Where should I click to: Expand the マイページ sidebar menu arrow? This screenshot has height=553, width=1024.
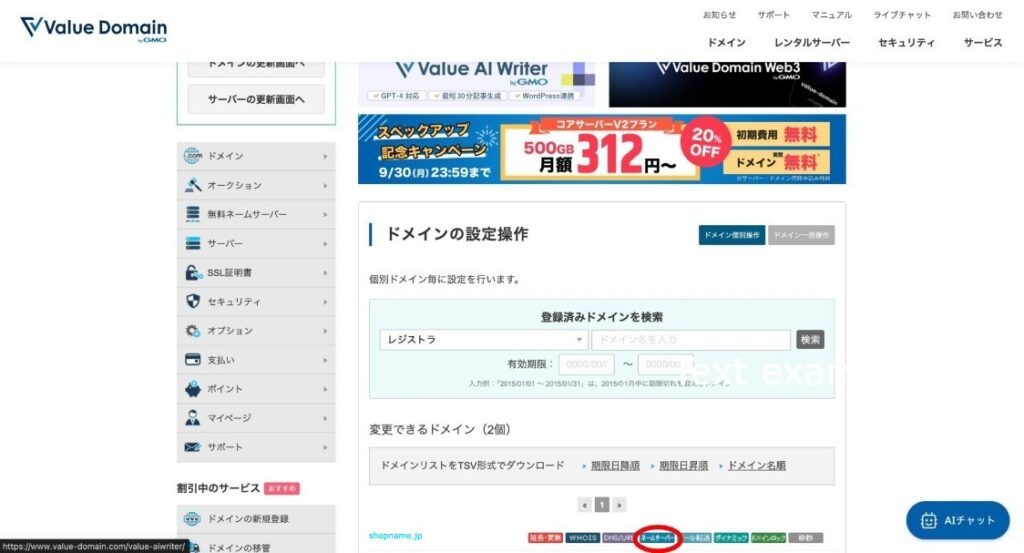tap(325, 419)
